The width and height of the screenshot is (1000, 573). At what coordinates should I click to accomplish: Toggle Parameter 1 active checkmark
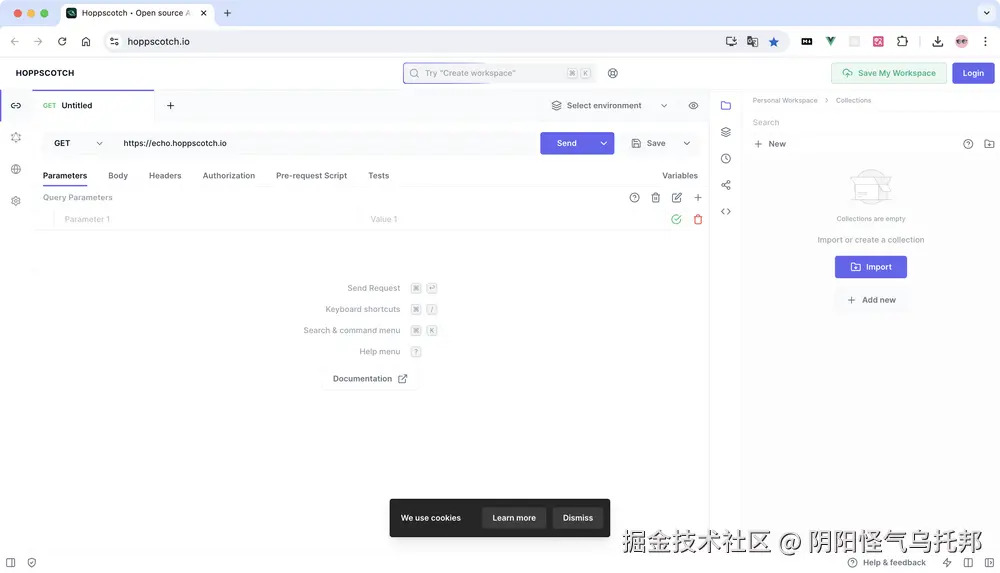(x=676, y=220)
